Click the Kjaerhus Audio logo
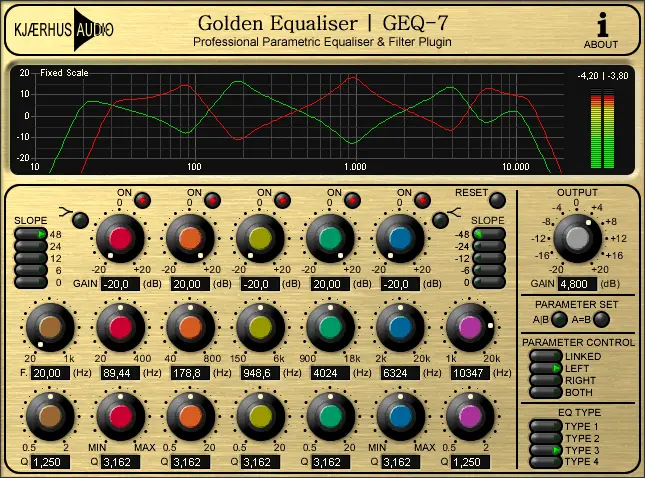The width and height of the screenshot is (645, 478). point(62,30)
